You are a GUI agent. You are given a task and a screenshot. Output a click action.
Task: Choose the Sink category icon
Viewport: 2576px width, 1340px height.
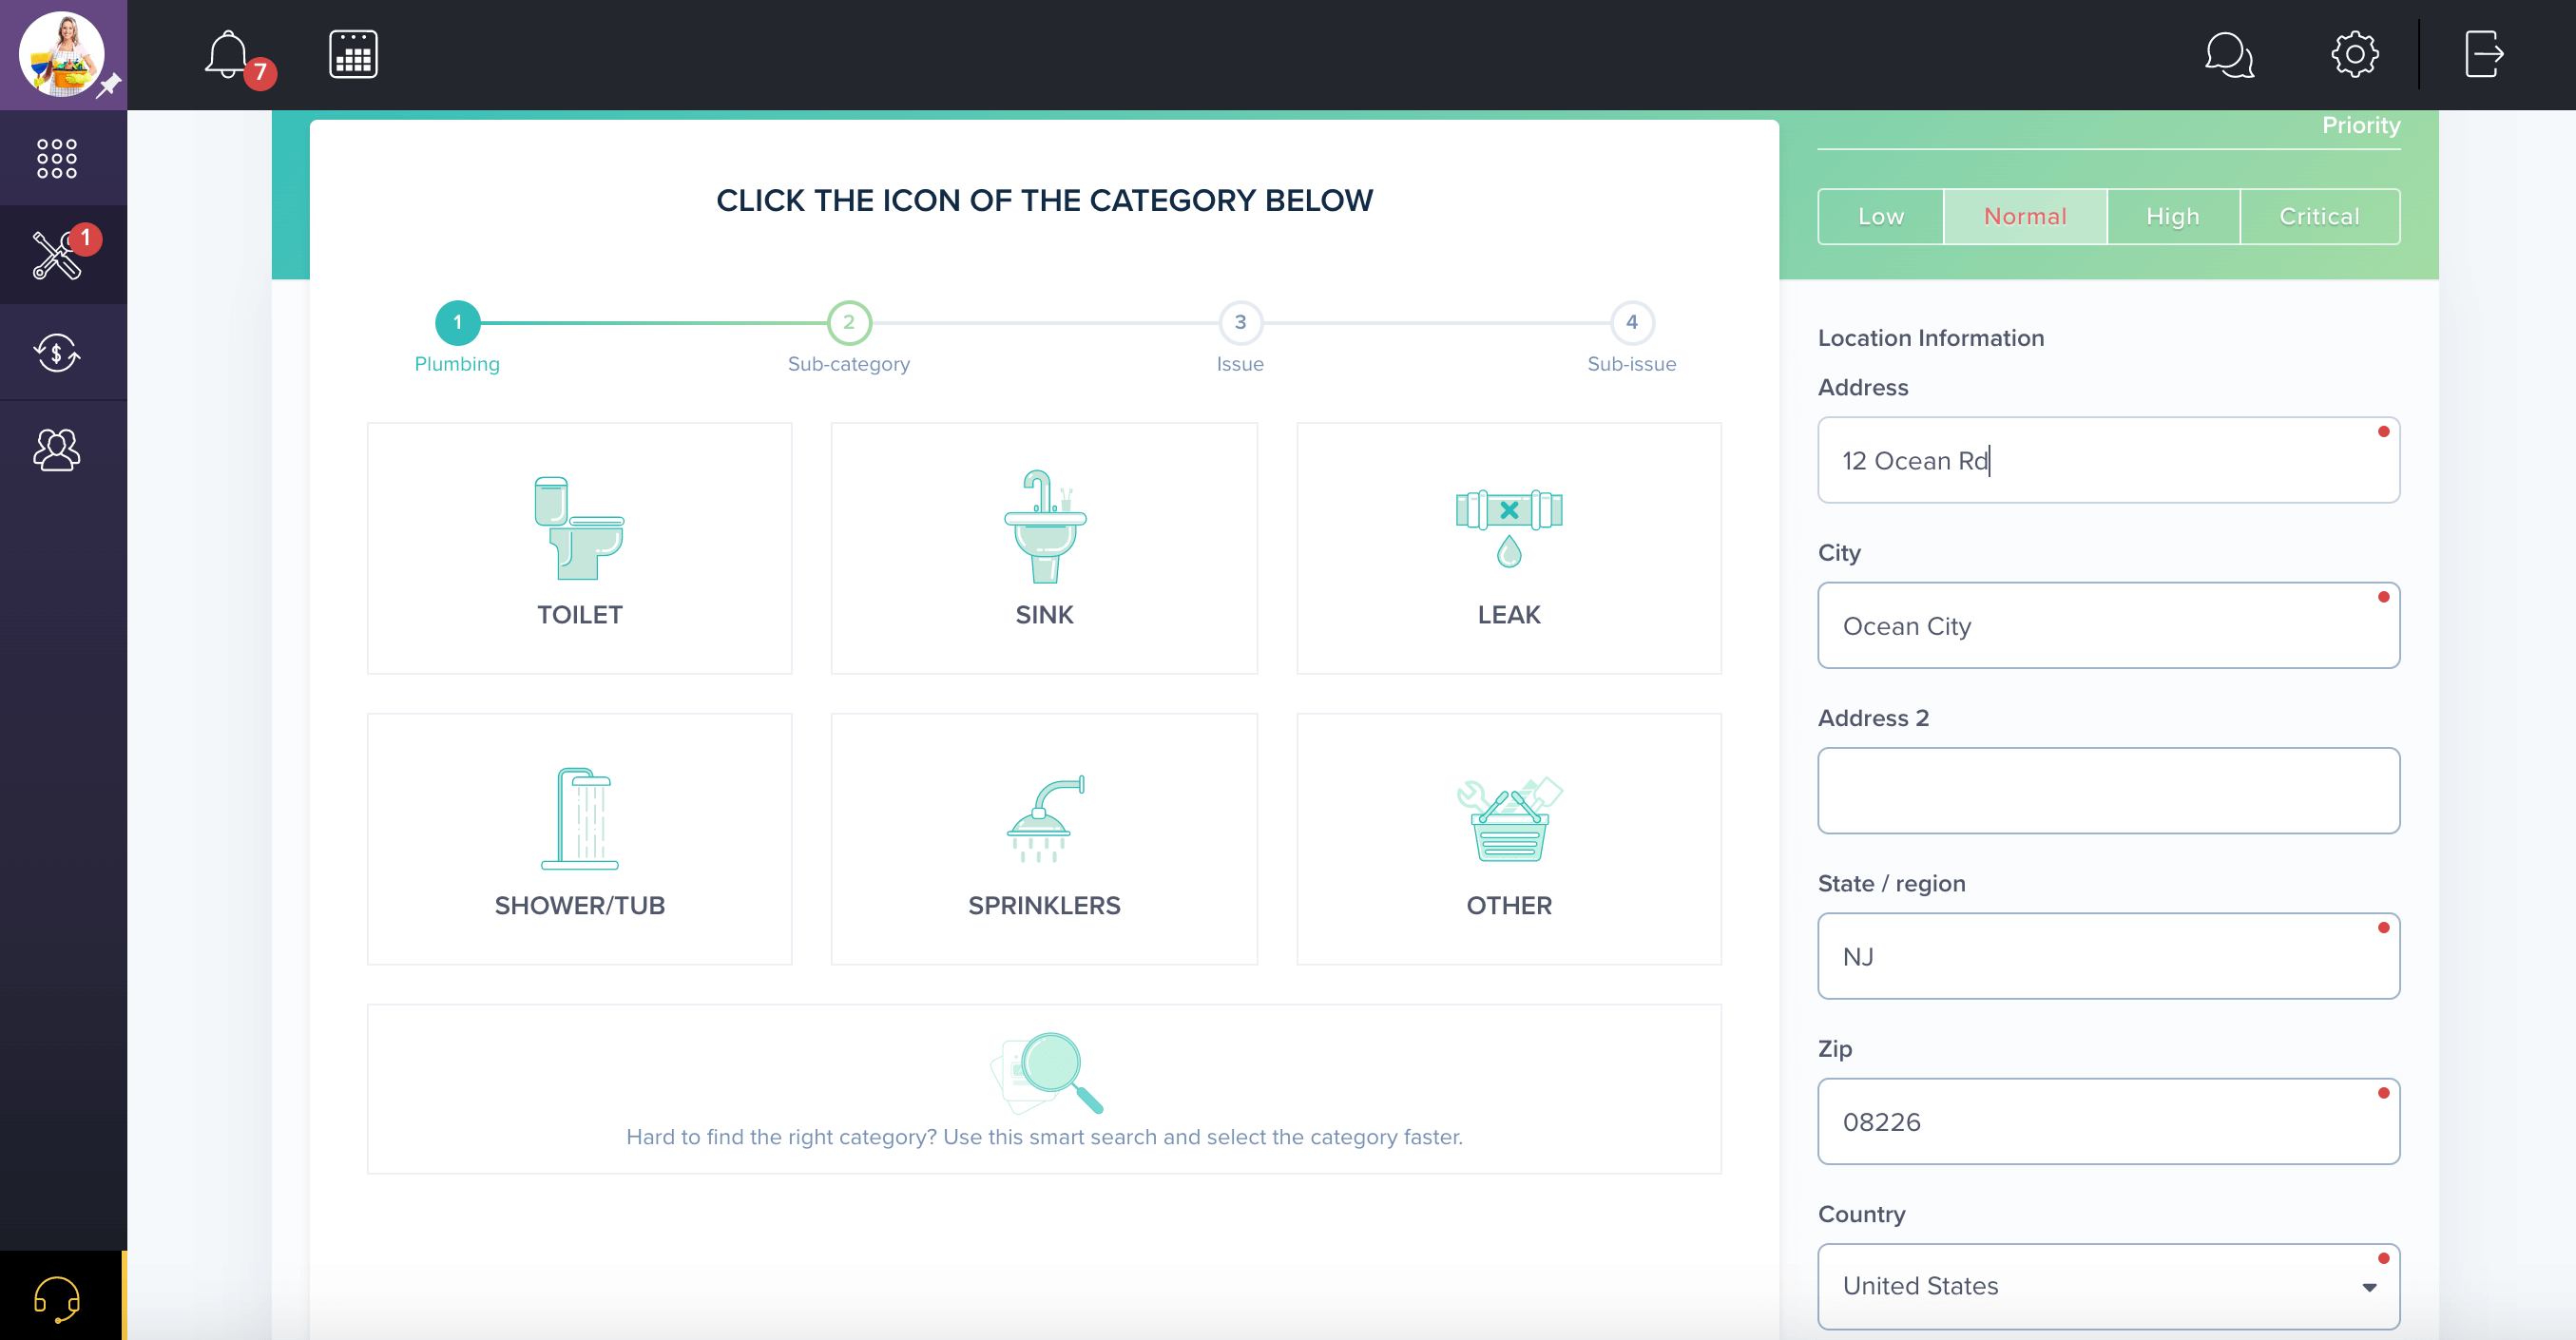point(1045,526)
